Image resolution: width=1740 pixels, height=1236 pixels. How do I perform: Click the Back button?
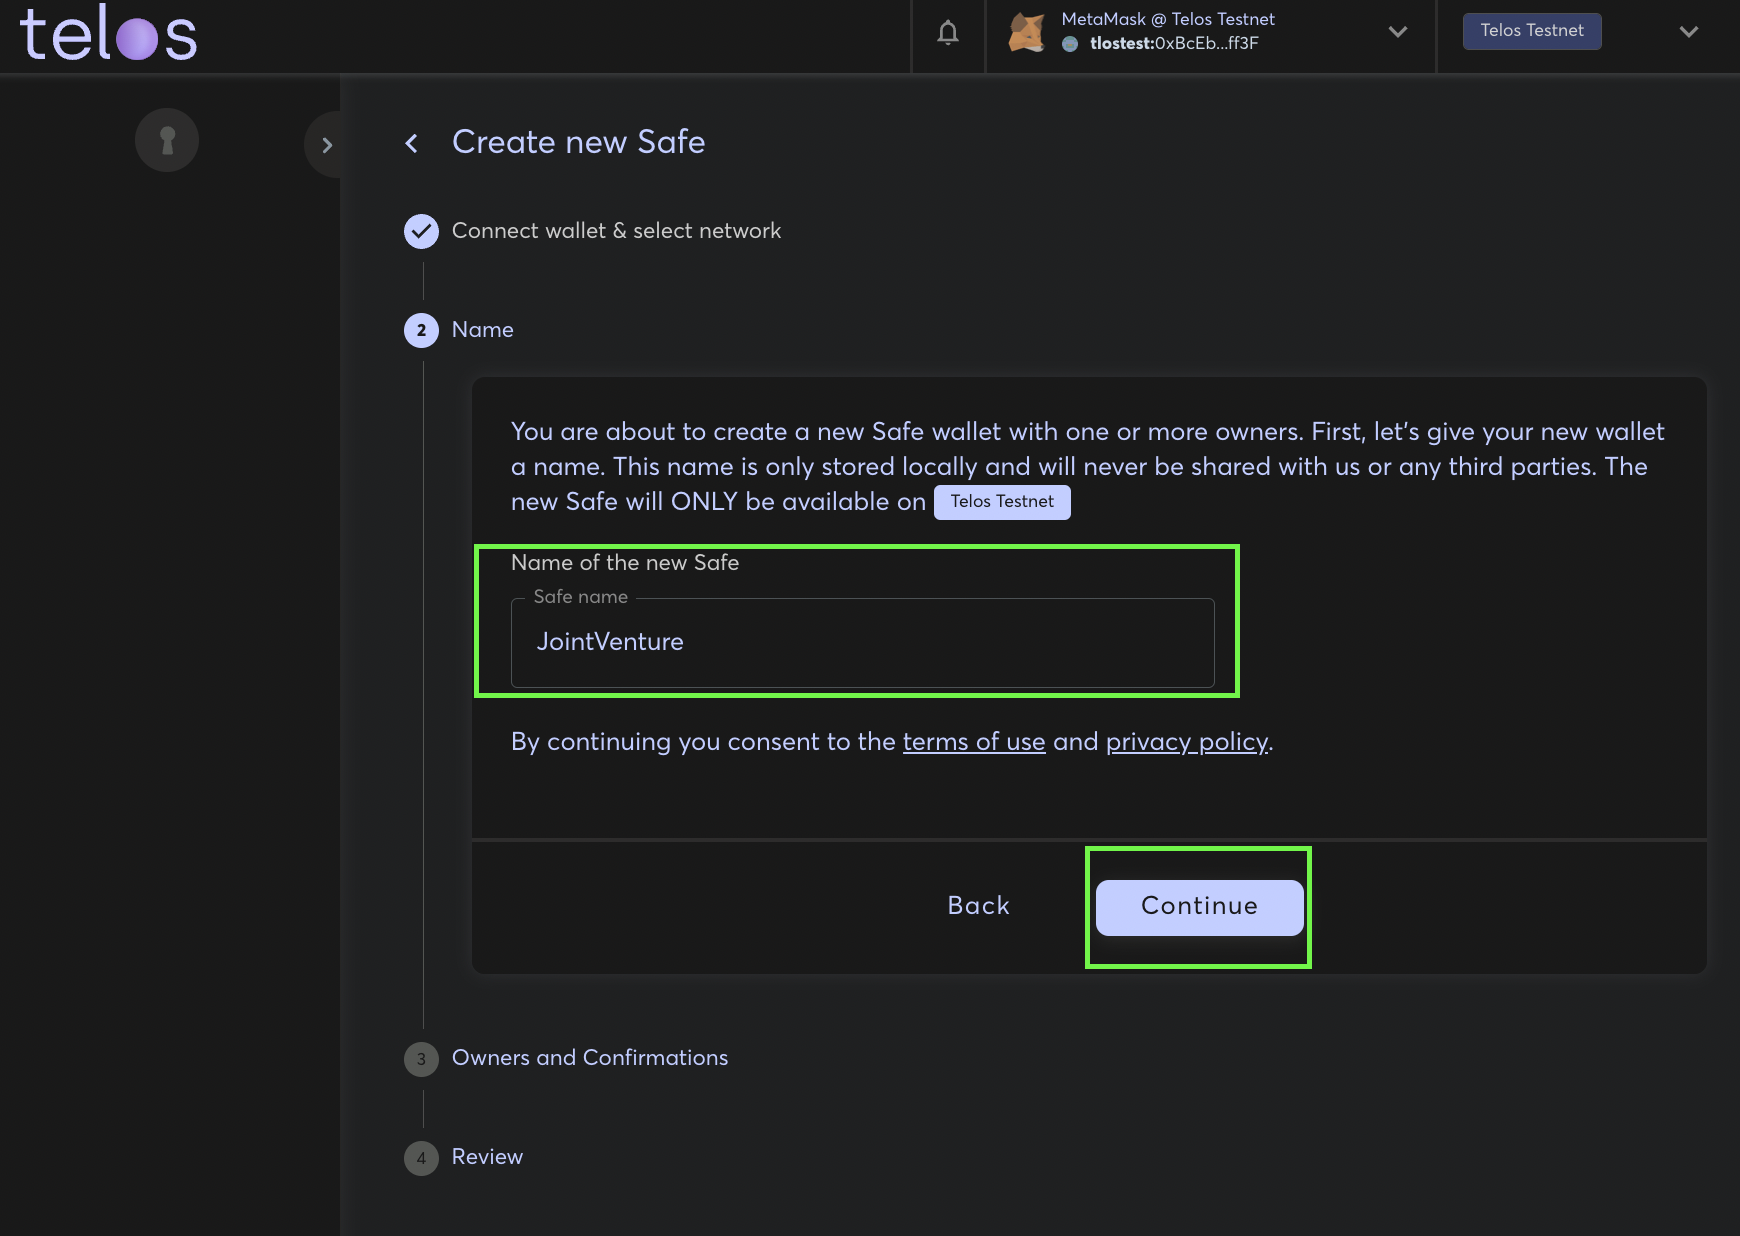click(978, 906)
